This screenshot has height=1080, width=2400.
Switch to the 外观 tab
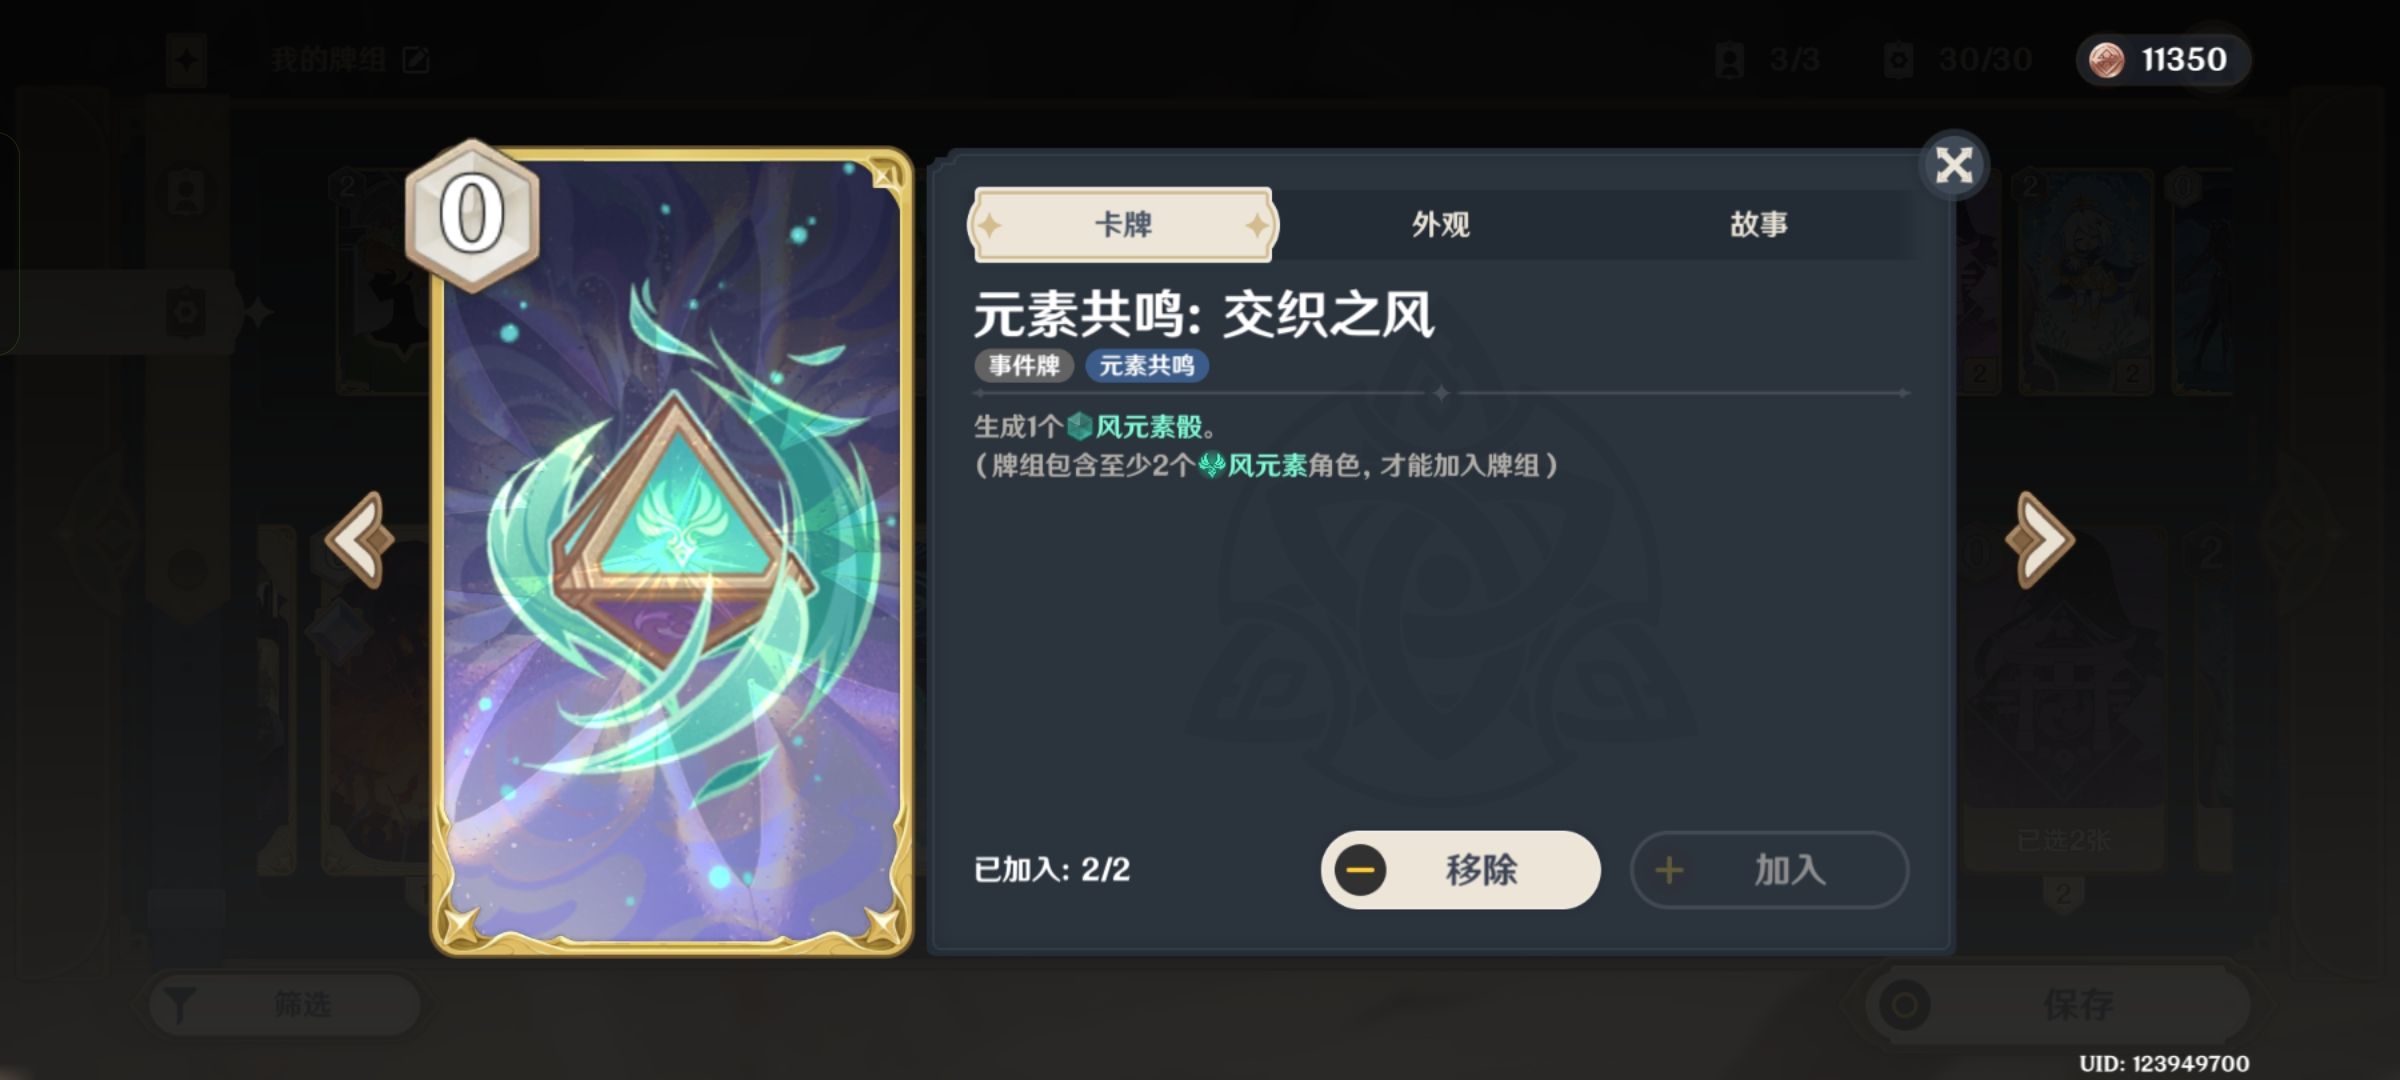[1441, 224]
